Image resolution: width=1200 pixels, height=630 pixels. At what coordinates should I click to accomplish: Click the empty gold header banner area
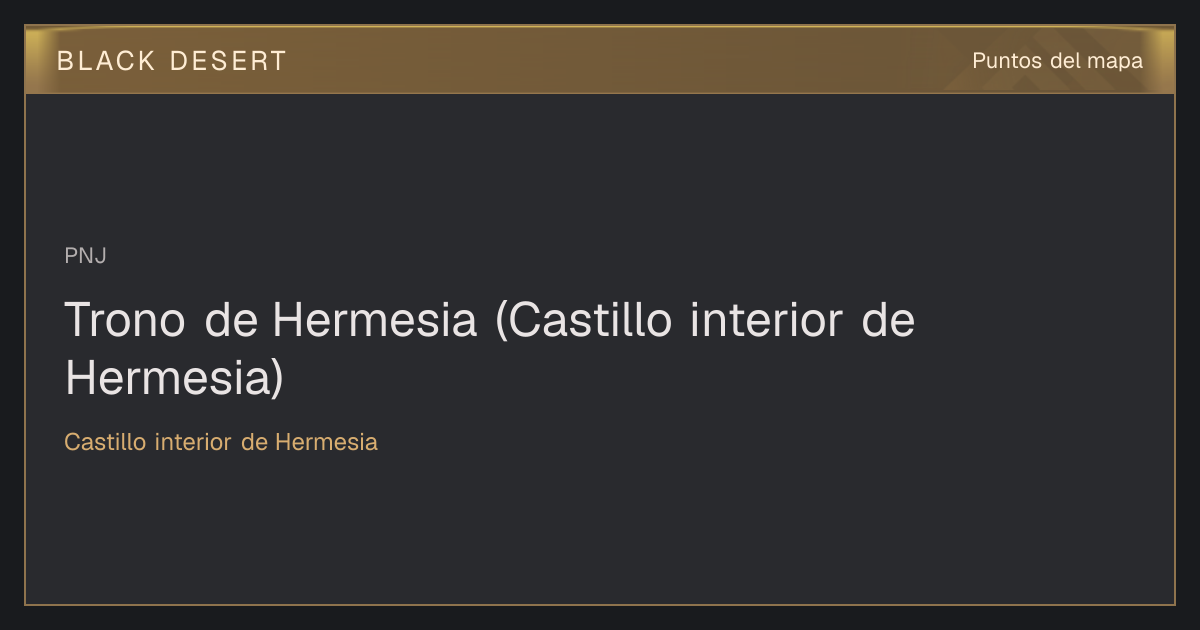pyautogui.click(x=620, y=61)
